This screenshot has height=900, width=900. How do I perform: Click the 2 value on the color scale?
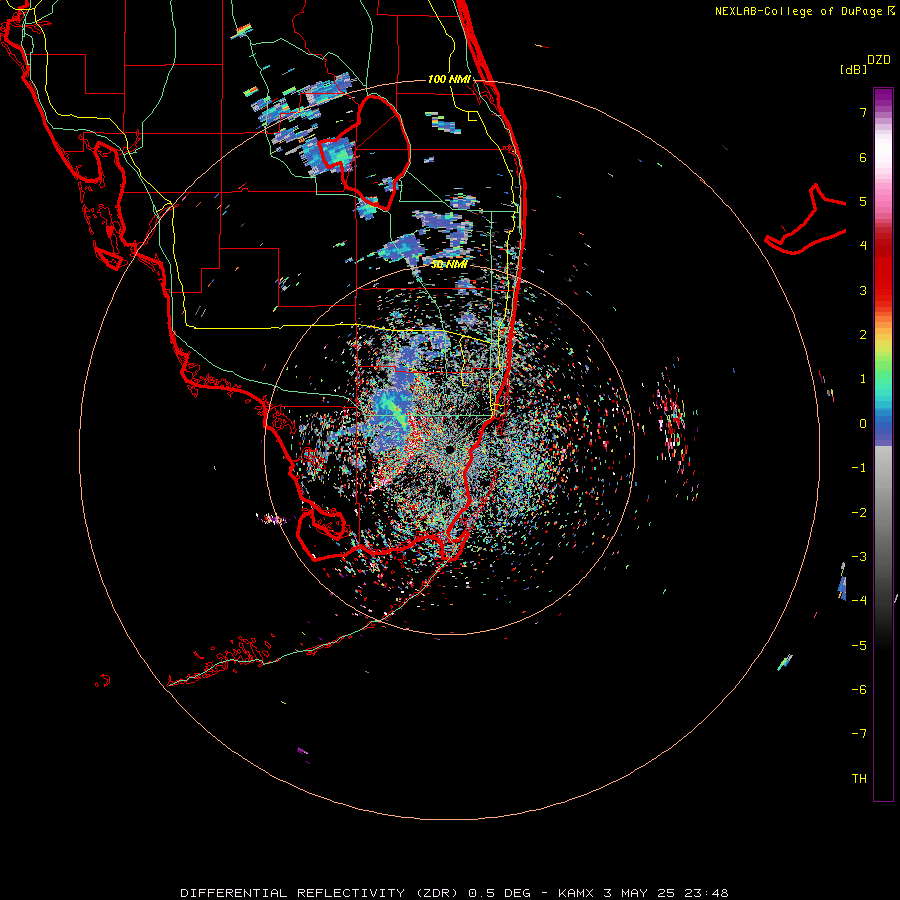coord(863,335)
